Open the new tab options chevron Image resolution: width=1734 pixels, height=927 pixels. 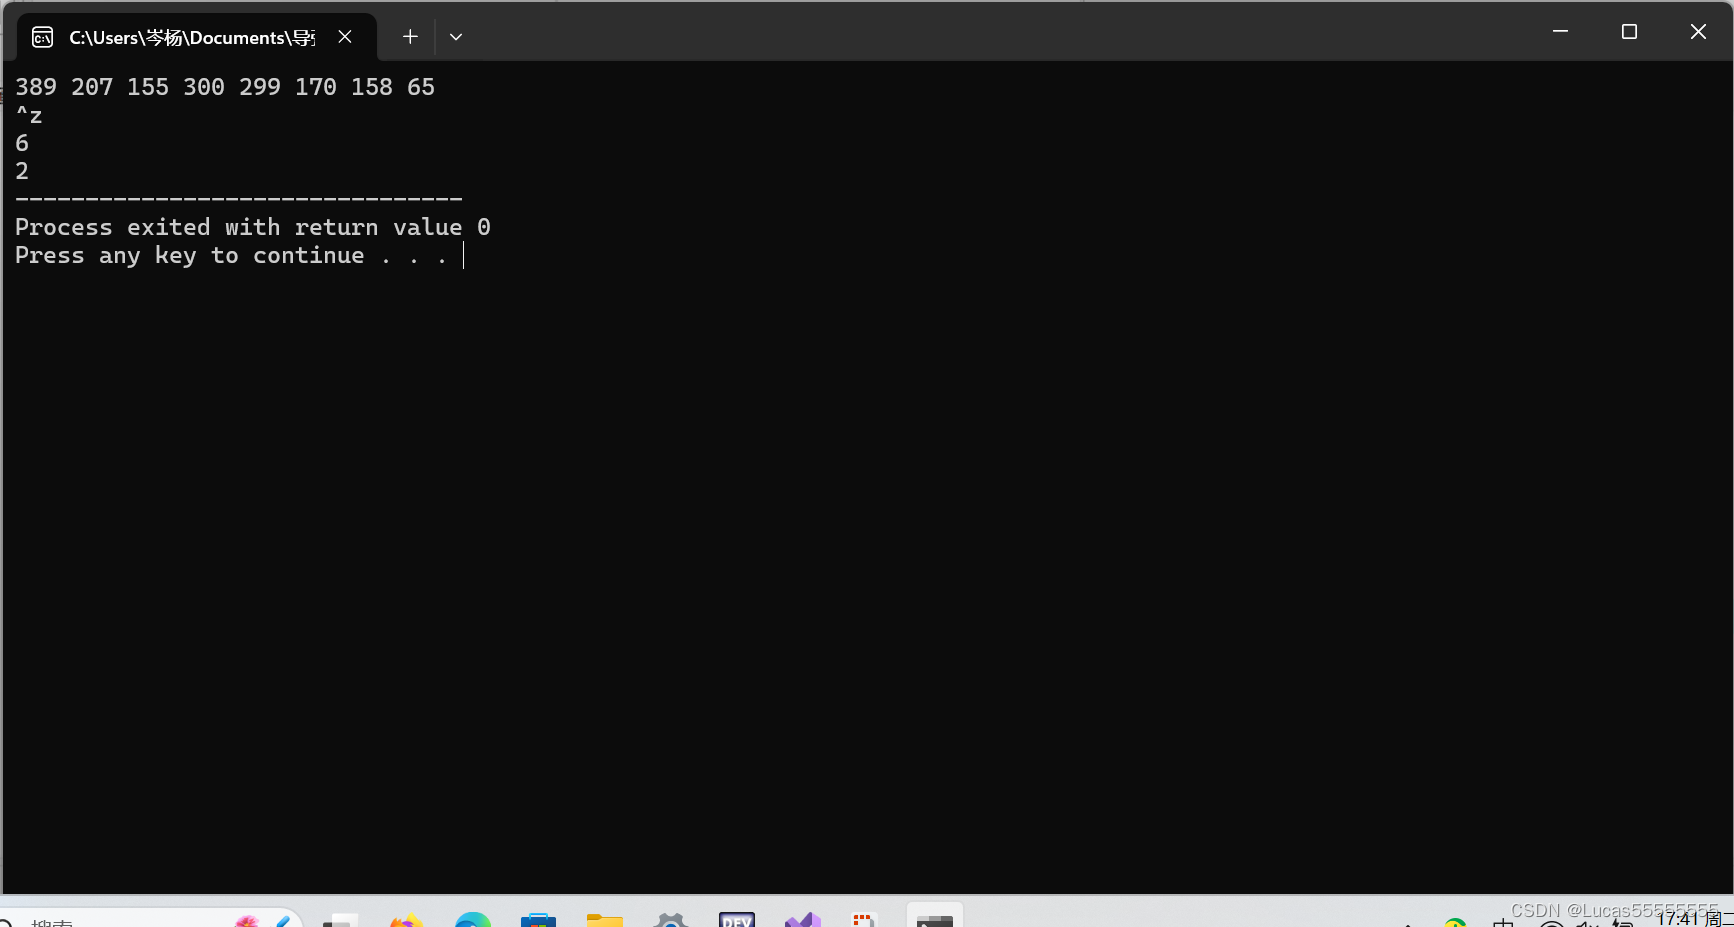(456, 36)
